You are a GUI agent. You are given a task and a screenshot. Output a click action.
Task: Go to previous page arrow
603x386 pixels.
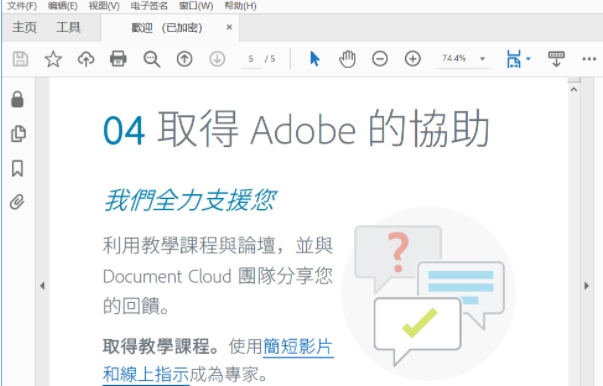tap(185, 59)
